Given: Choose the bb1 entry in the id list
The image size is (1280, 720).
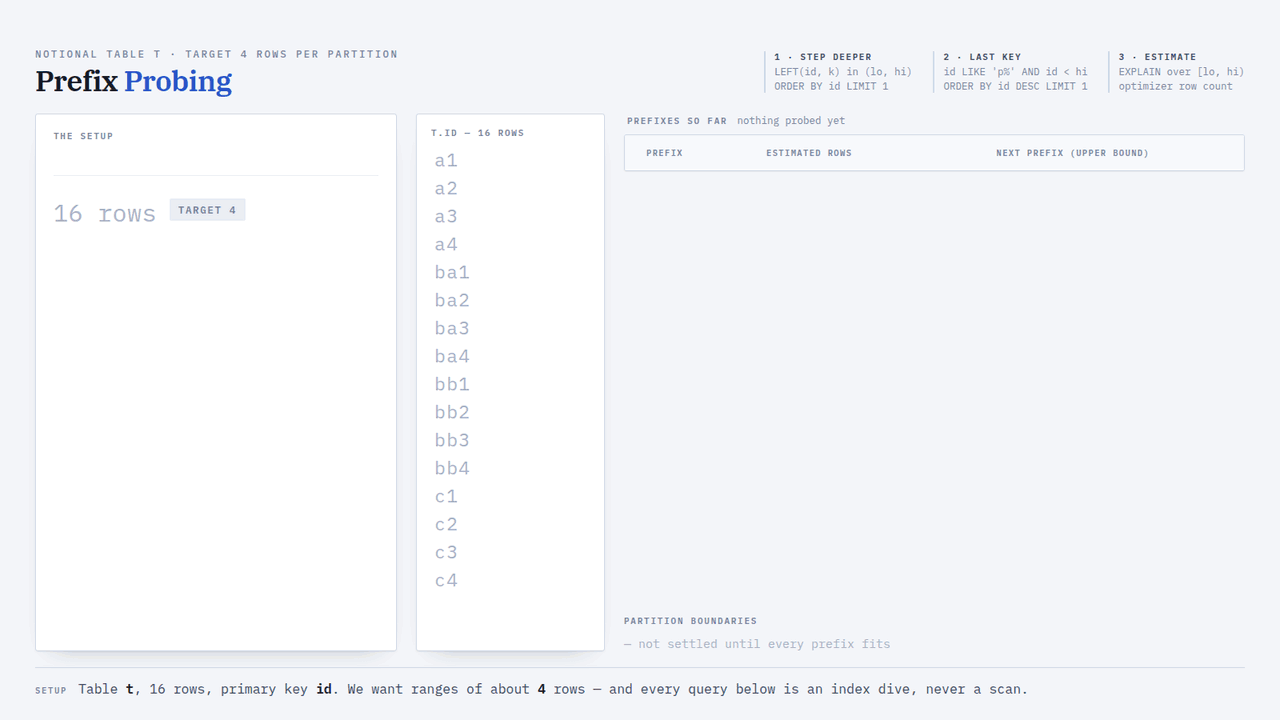Looking at the screenshot, I should 452,384.
